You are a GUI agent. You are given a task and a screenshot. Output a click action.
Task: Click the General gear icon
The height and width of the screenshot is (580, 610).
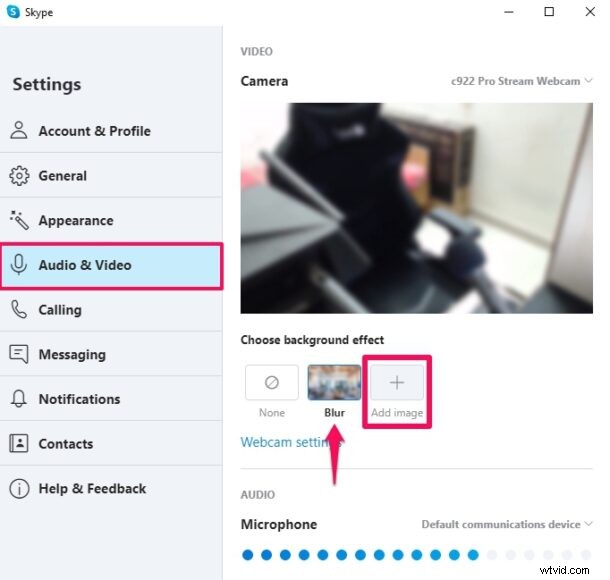[x=19, y=176]
